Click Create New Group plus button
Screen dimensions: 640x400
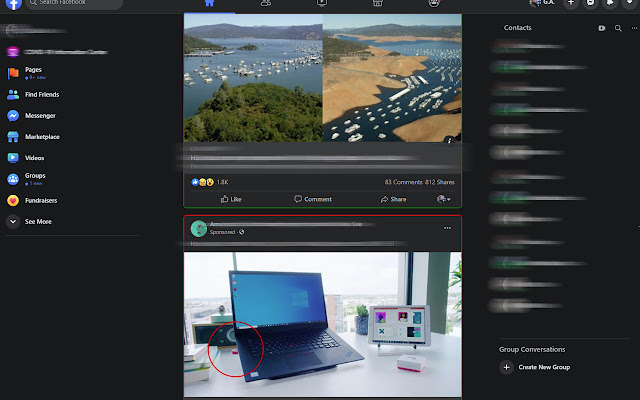pos(506,367)
